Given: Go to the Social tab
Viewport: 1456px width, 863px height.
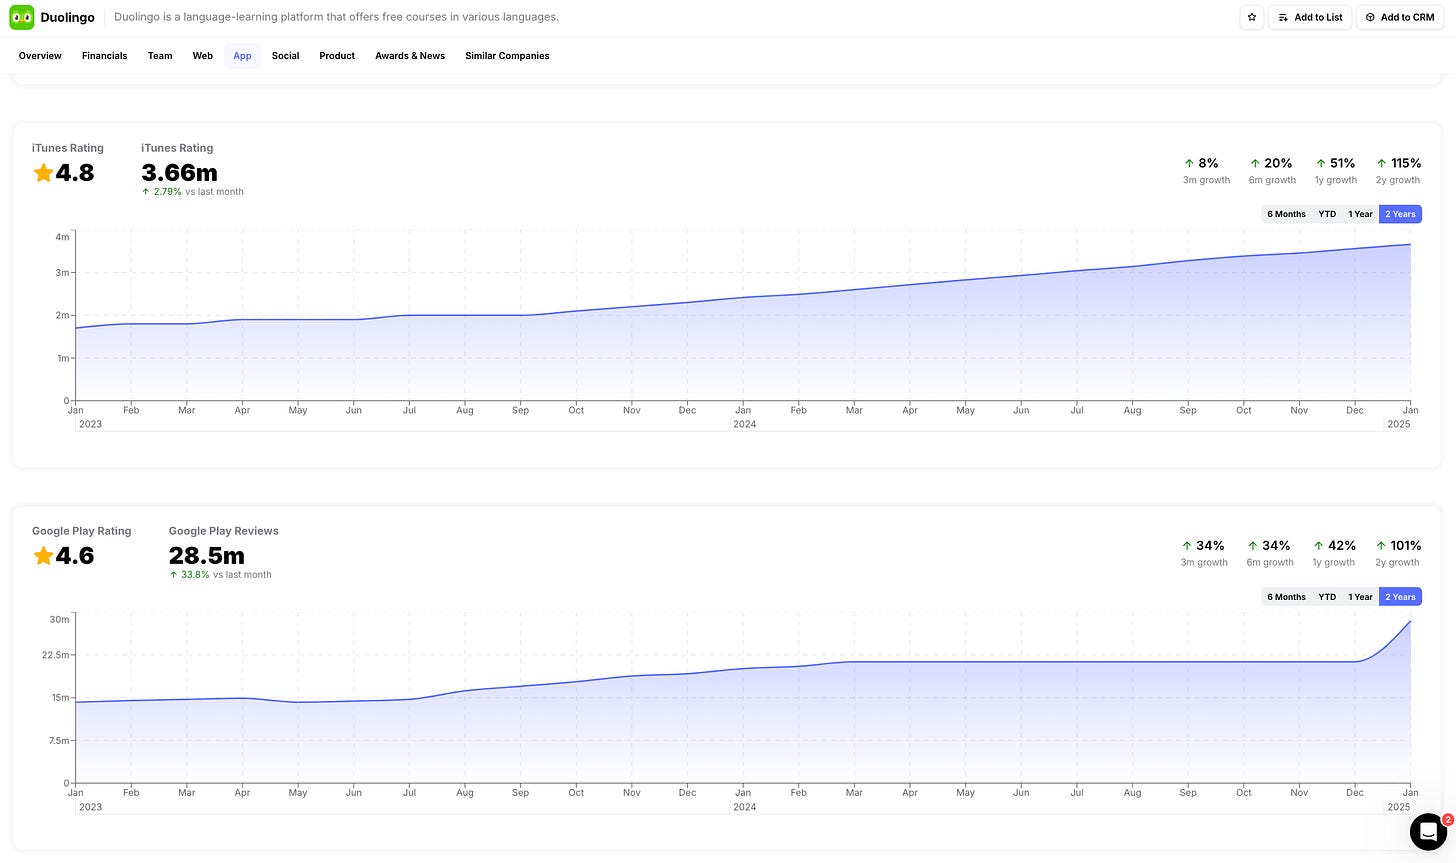Looking at the screenshot, I should (x=286, y=56).
